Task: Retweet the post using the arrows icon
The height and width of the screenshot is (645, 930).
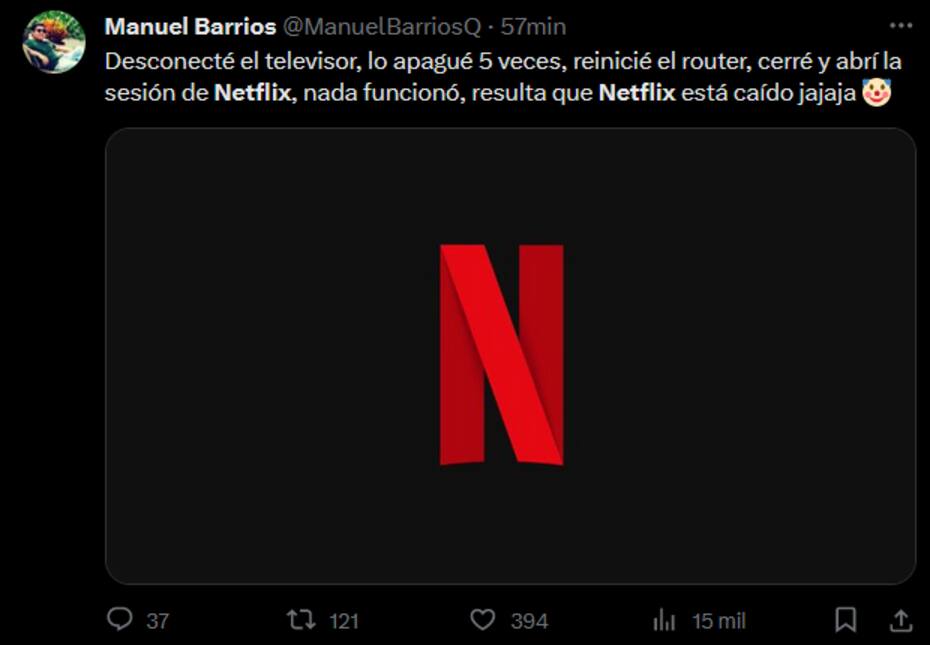Action: 301,620
